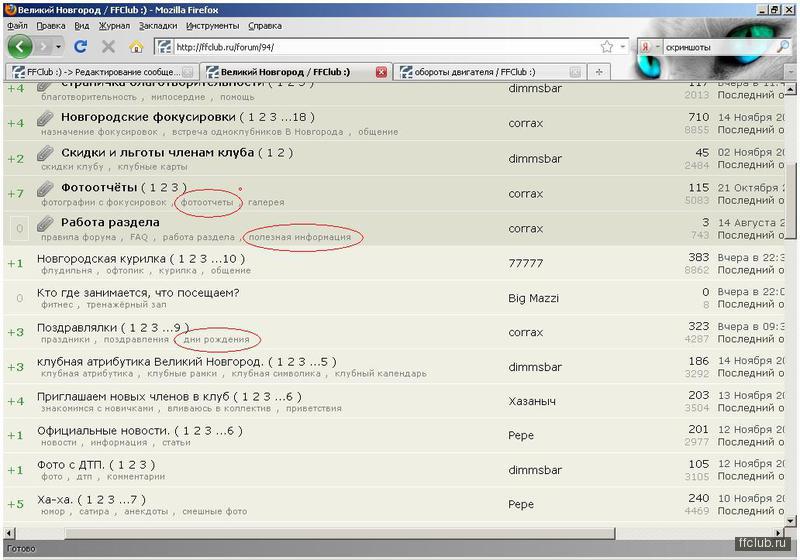Click the horizontal scrollbar left arrow

(9, 533)
